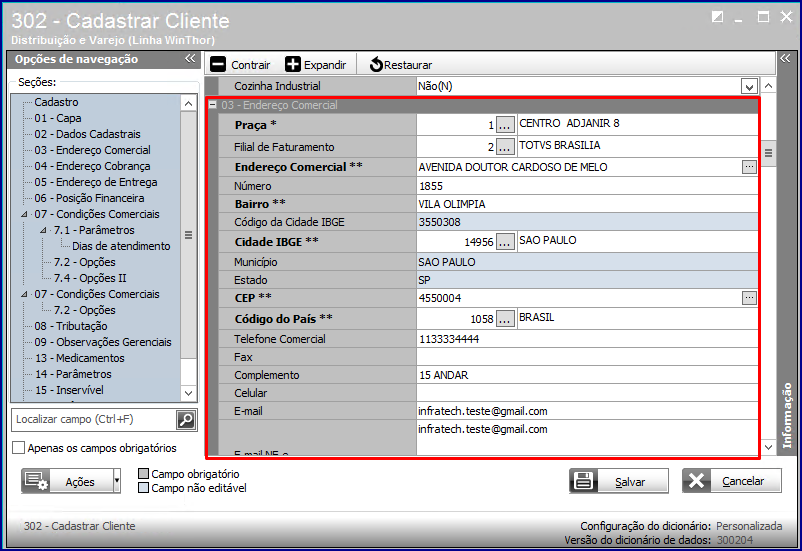The height and width of the screenshot is (551, 802).
Task: Select 02 - Dados Cadastrais section
Action: pos(87,134)
